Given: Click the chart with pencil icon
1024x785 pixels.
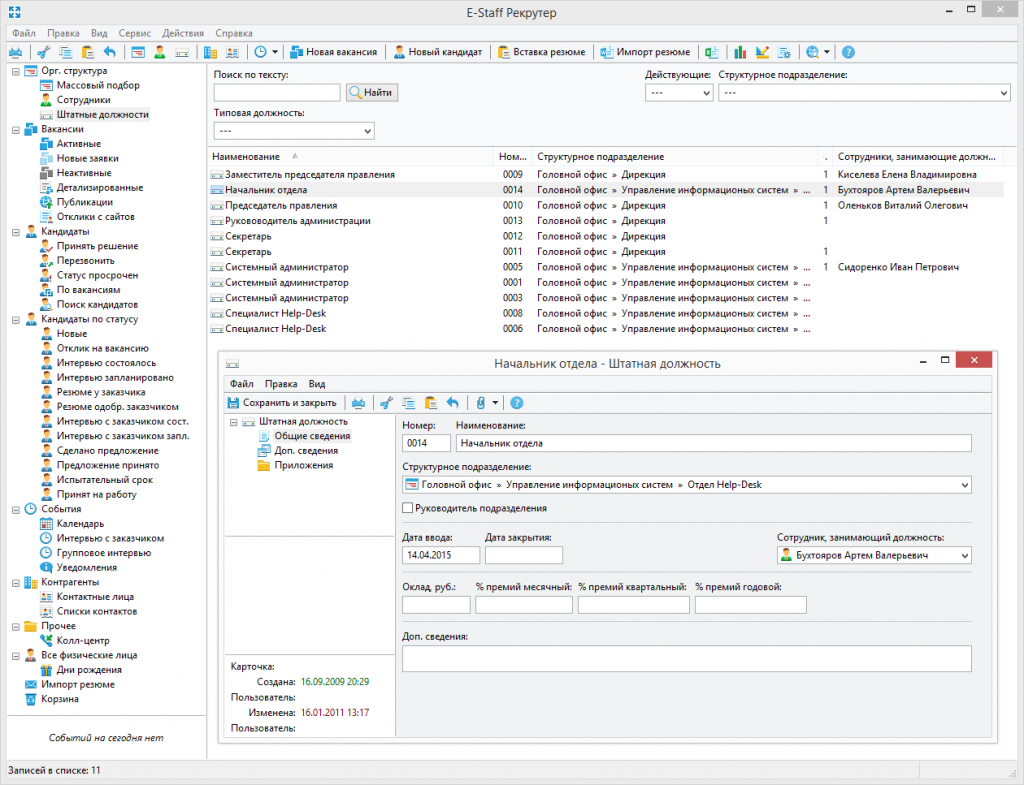Looking at the screenshot, I should point(762,52).
